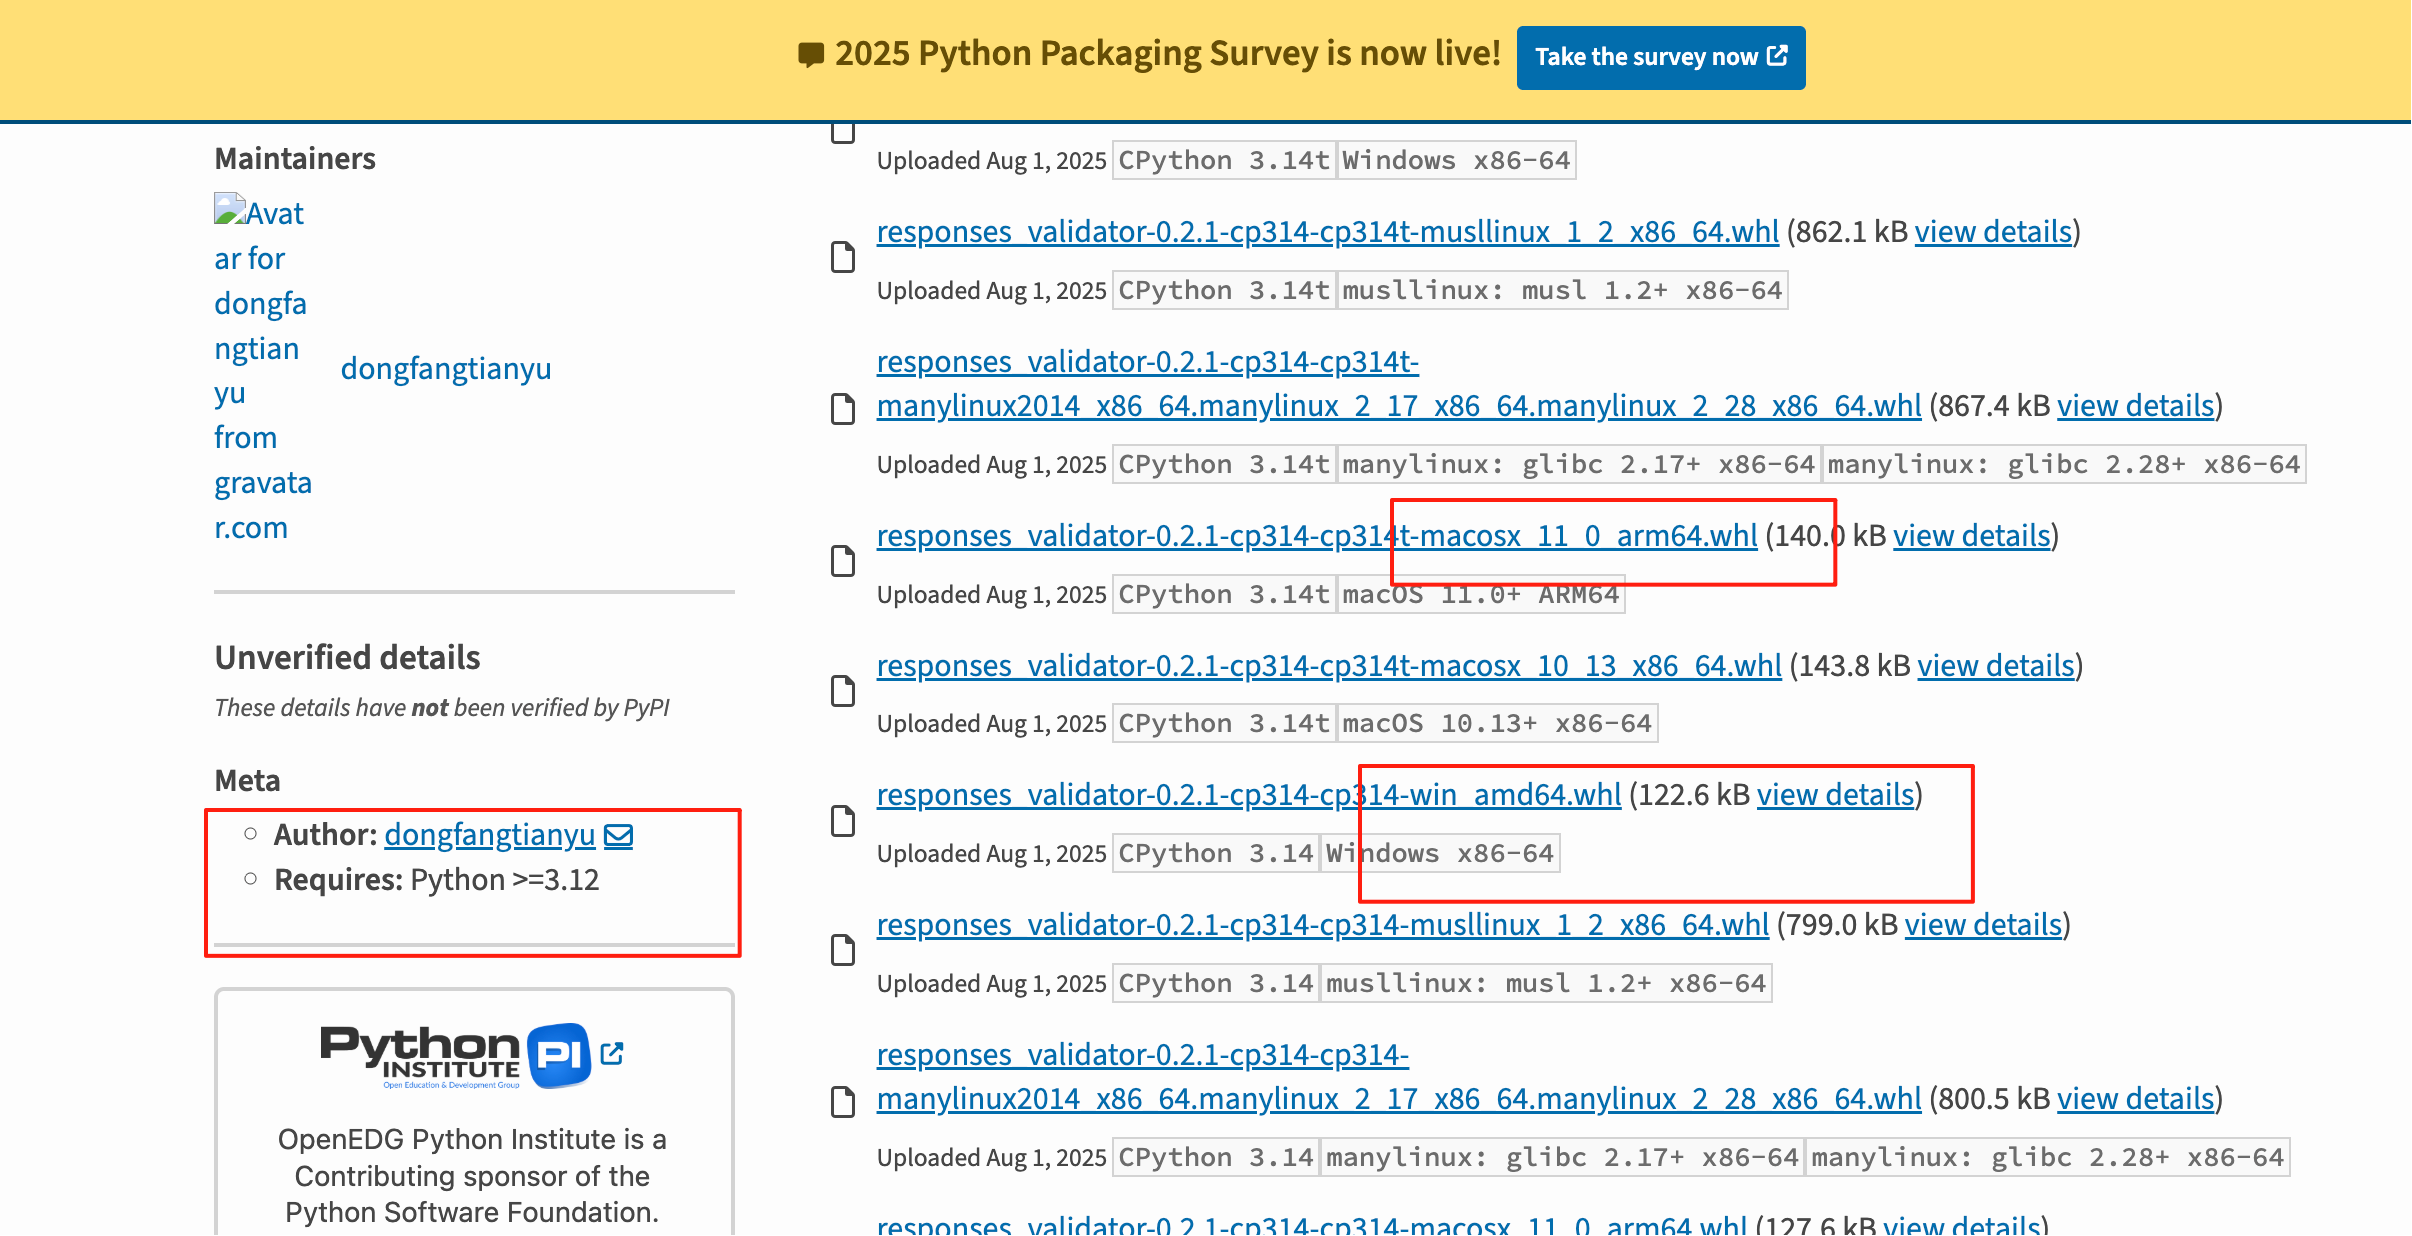Click the document icon next to the macosx arm64 wheel

click(841, 560)
